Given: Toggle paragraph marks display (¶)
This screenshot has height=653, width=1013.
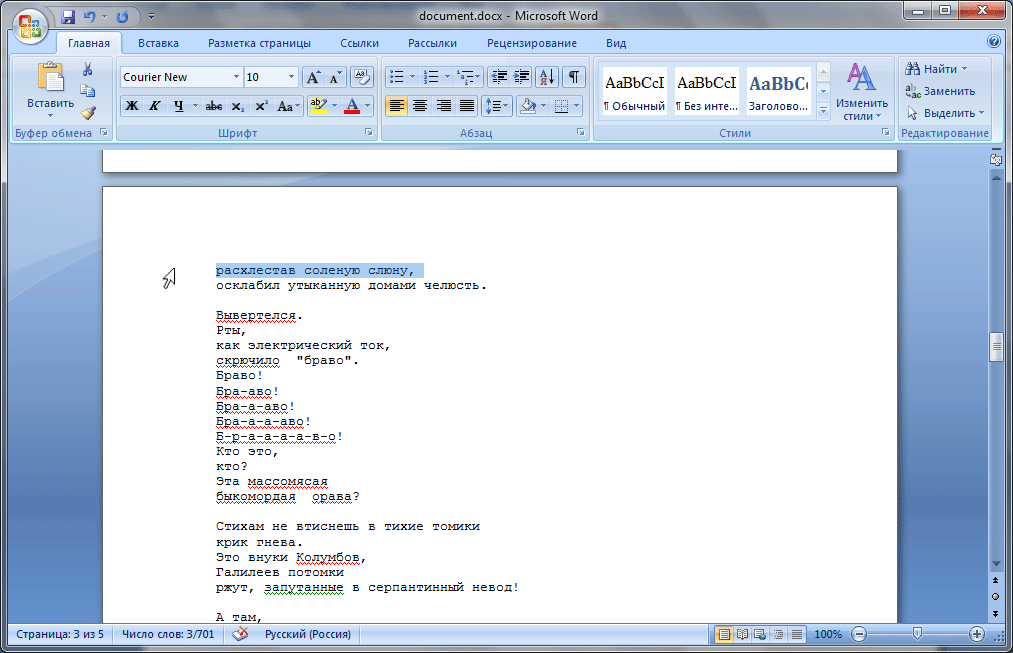Looking at the screenshot, I should coord(574,77).
